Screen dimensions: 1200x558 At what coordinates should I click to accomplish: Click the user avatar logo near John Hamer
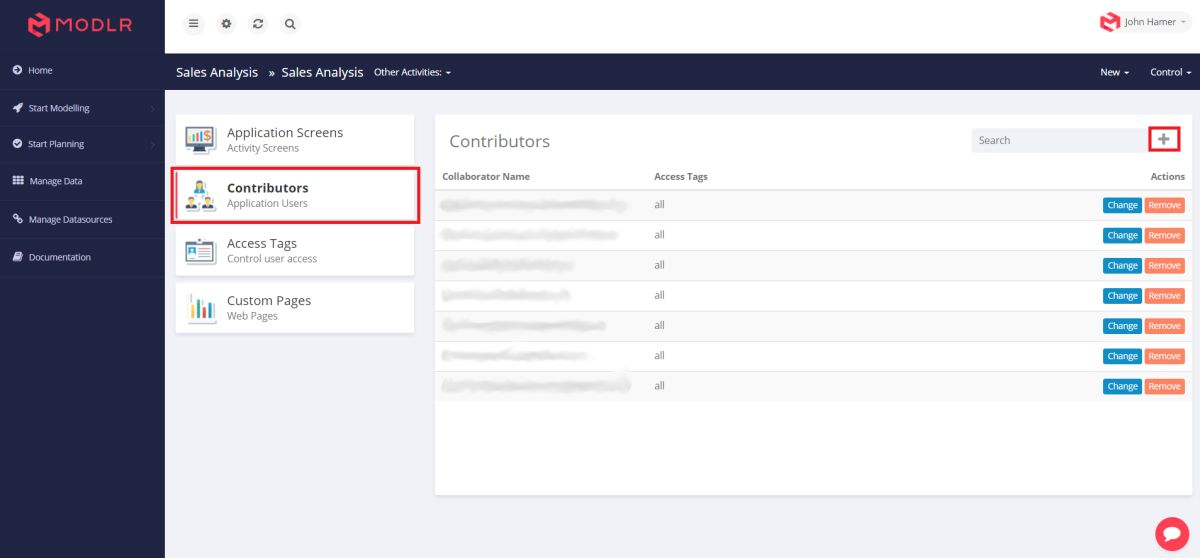click(x=1109, y=22)
